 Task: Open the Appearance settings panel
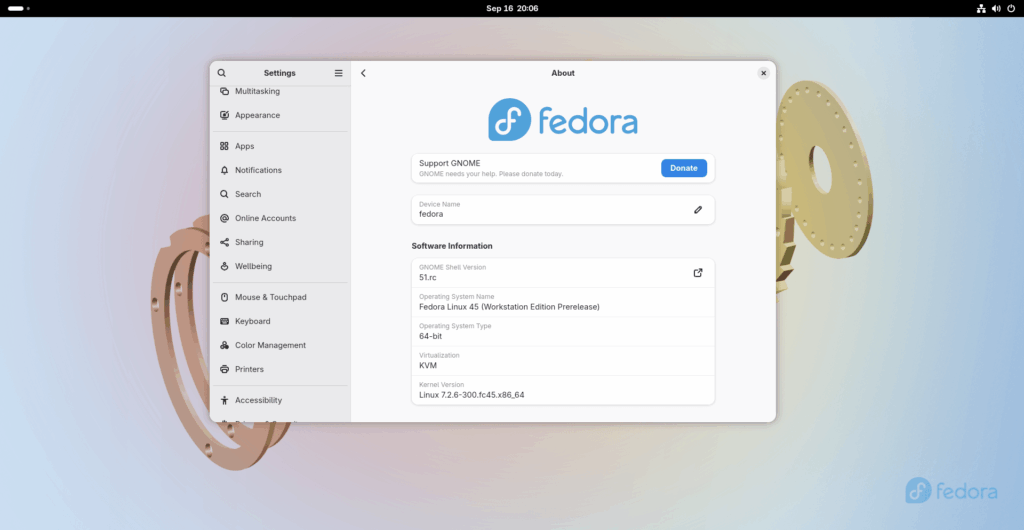[x=281, y=115]
